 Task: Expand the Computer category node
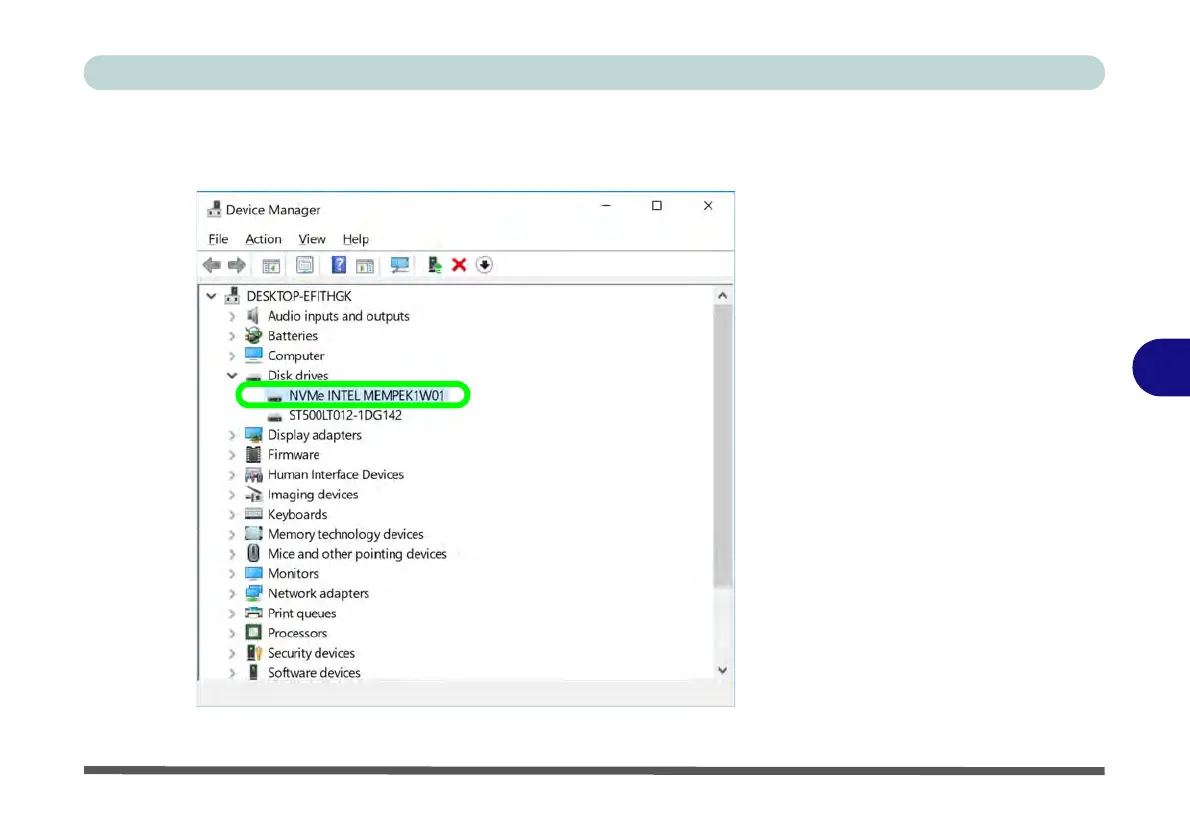click(x=232, y=355)
